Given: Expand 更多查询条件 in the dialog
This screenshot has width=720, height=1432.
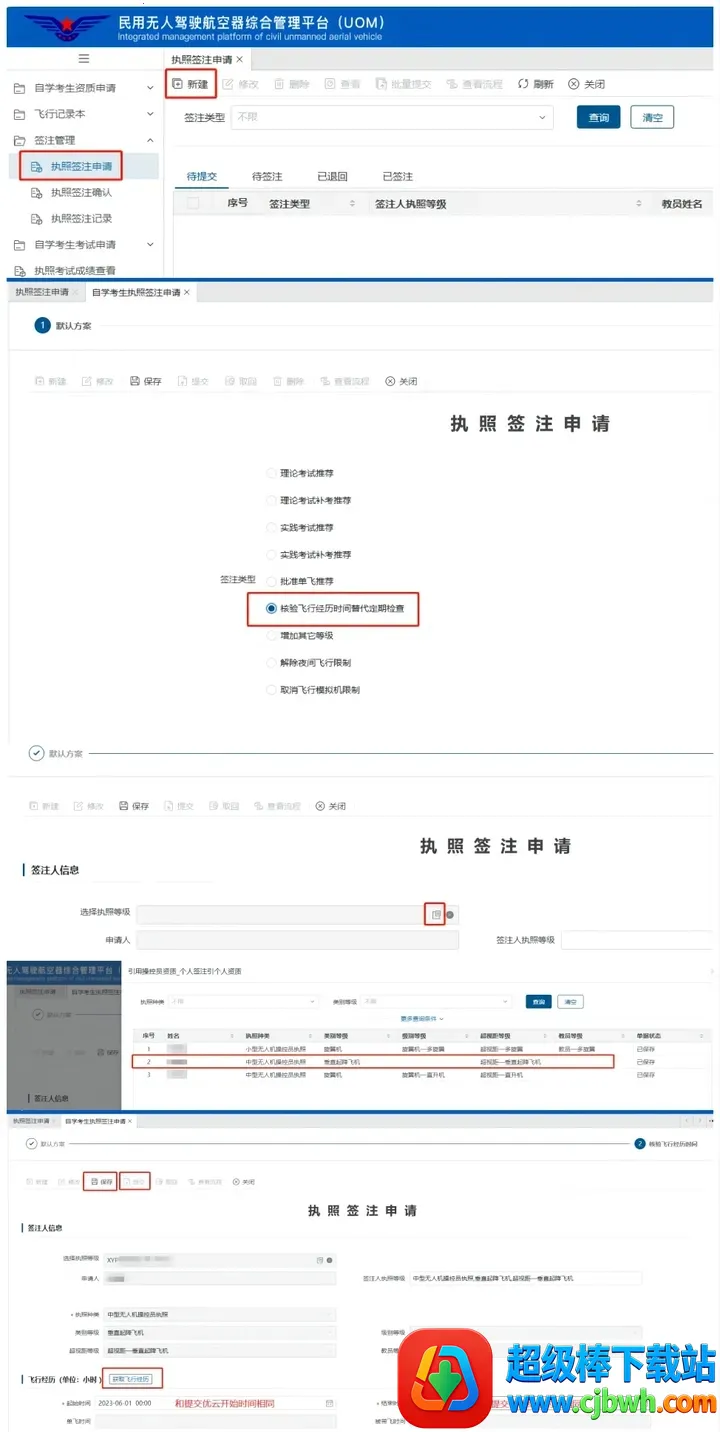Looking at the screenshot, I should (x=421, y=1019).
